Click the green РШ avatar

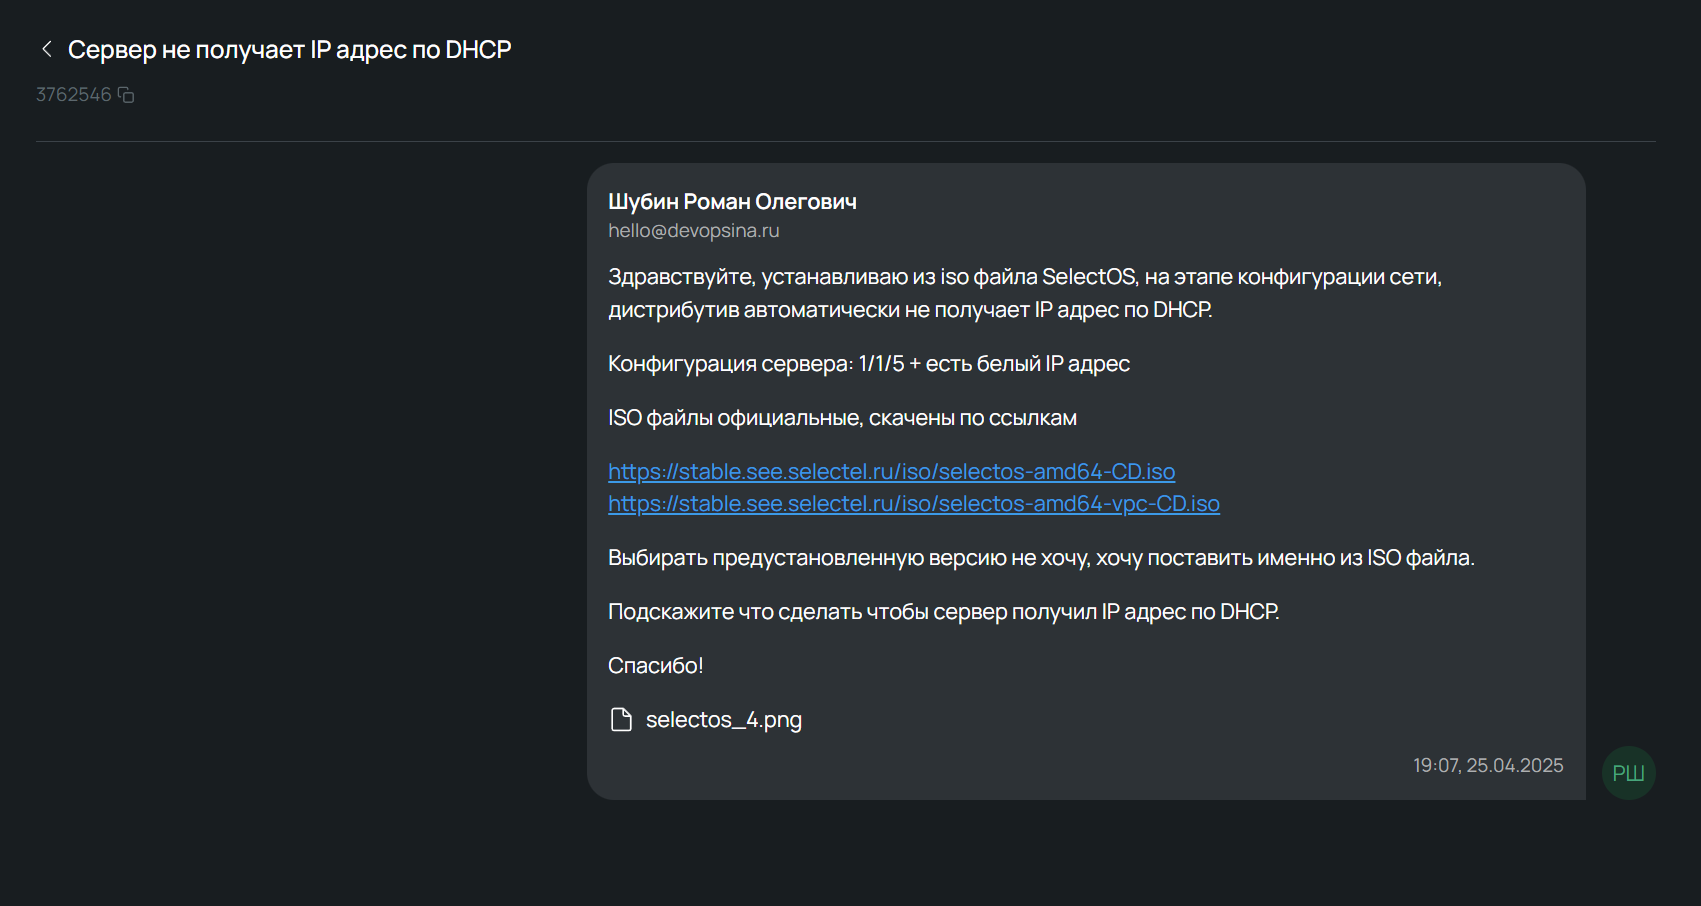coord(1628,773)
